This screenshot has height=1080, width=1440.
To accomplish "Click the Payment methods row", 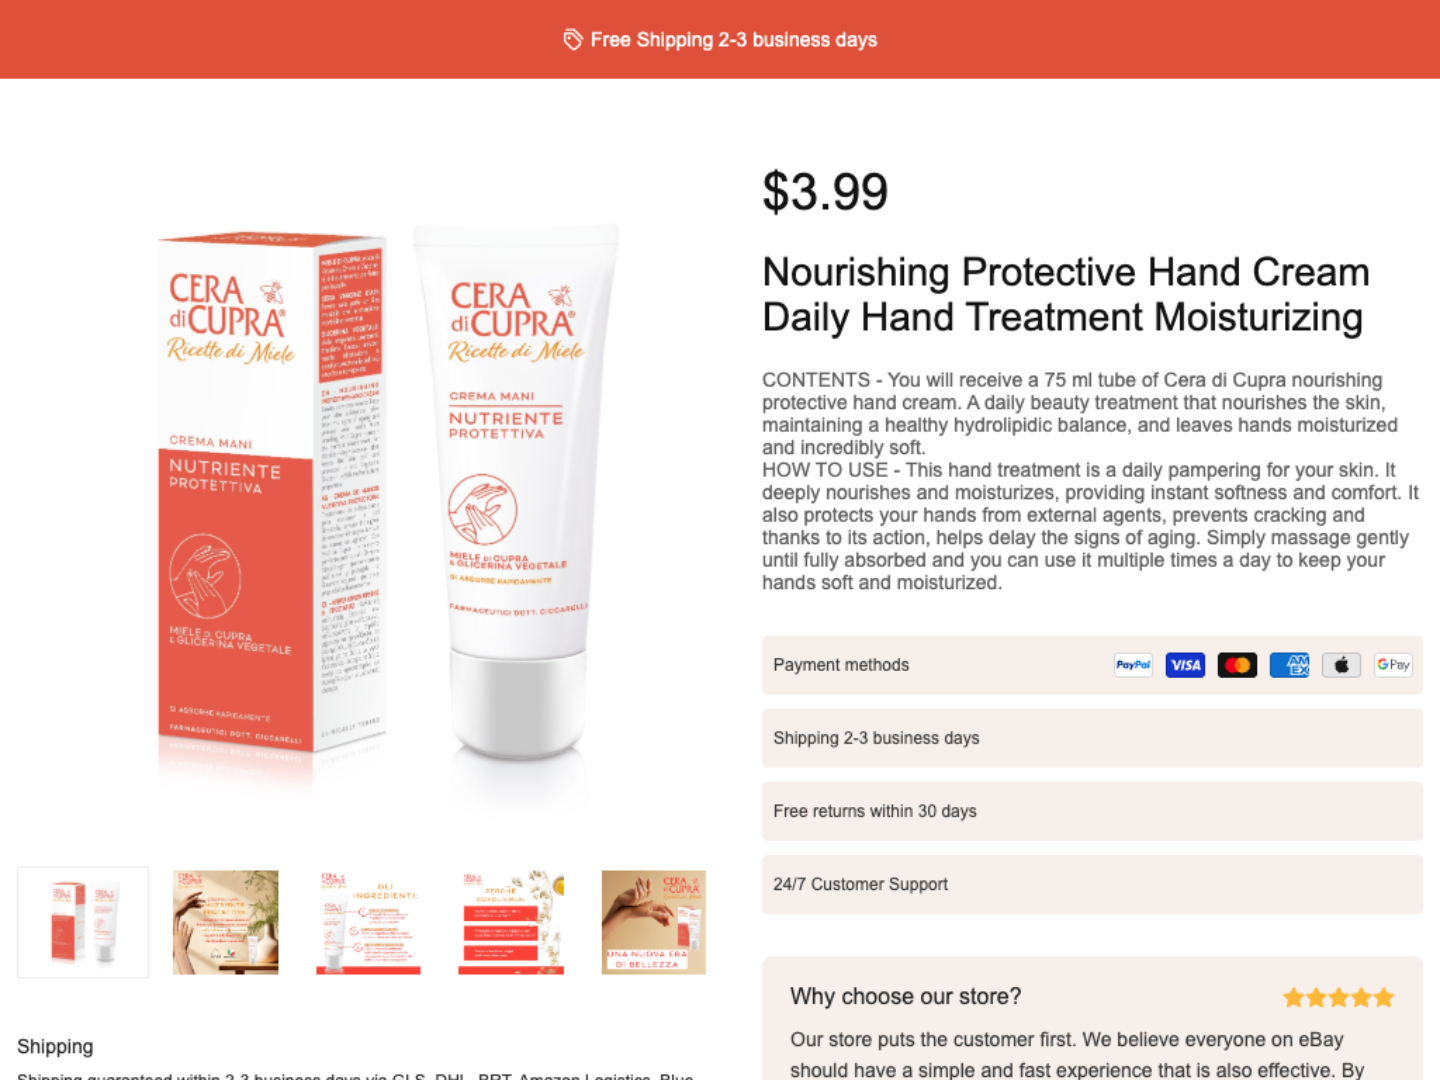I will [x=1092, y=665].
